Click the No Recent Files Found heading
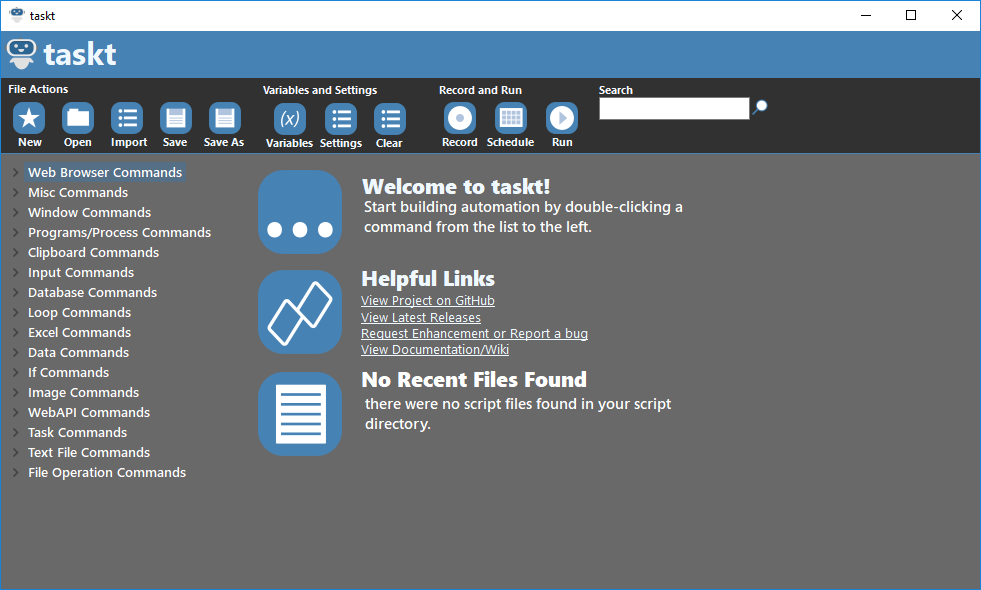Image resolution: width=981 pixels, height=590 pixels. tap(474, 379)
